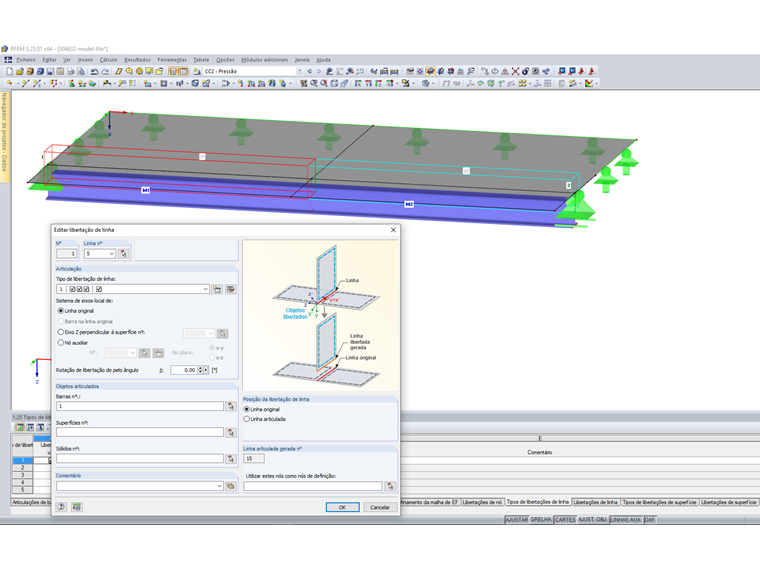Click the dialog help question-mark icon
The image size is (760, 570).
pos(62,507)
